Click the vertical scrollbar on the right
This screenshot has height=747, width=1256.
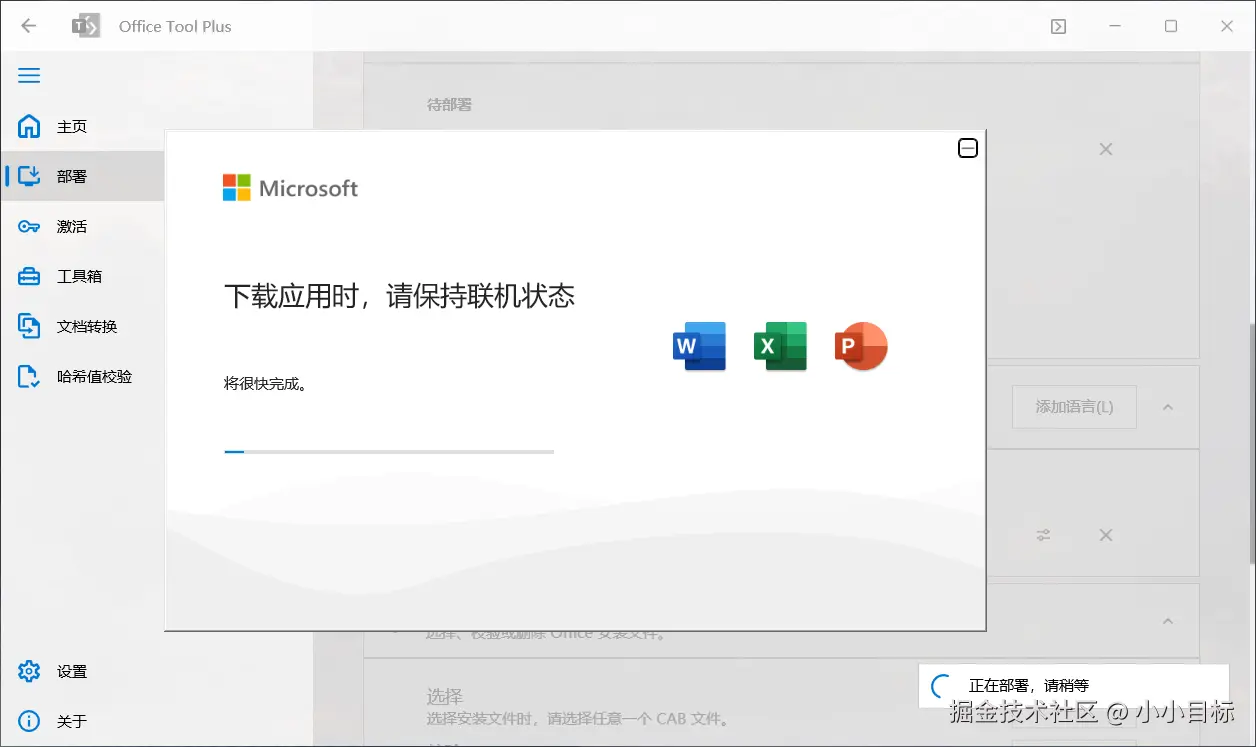click(1252, 442)
